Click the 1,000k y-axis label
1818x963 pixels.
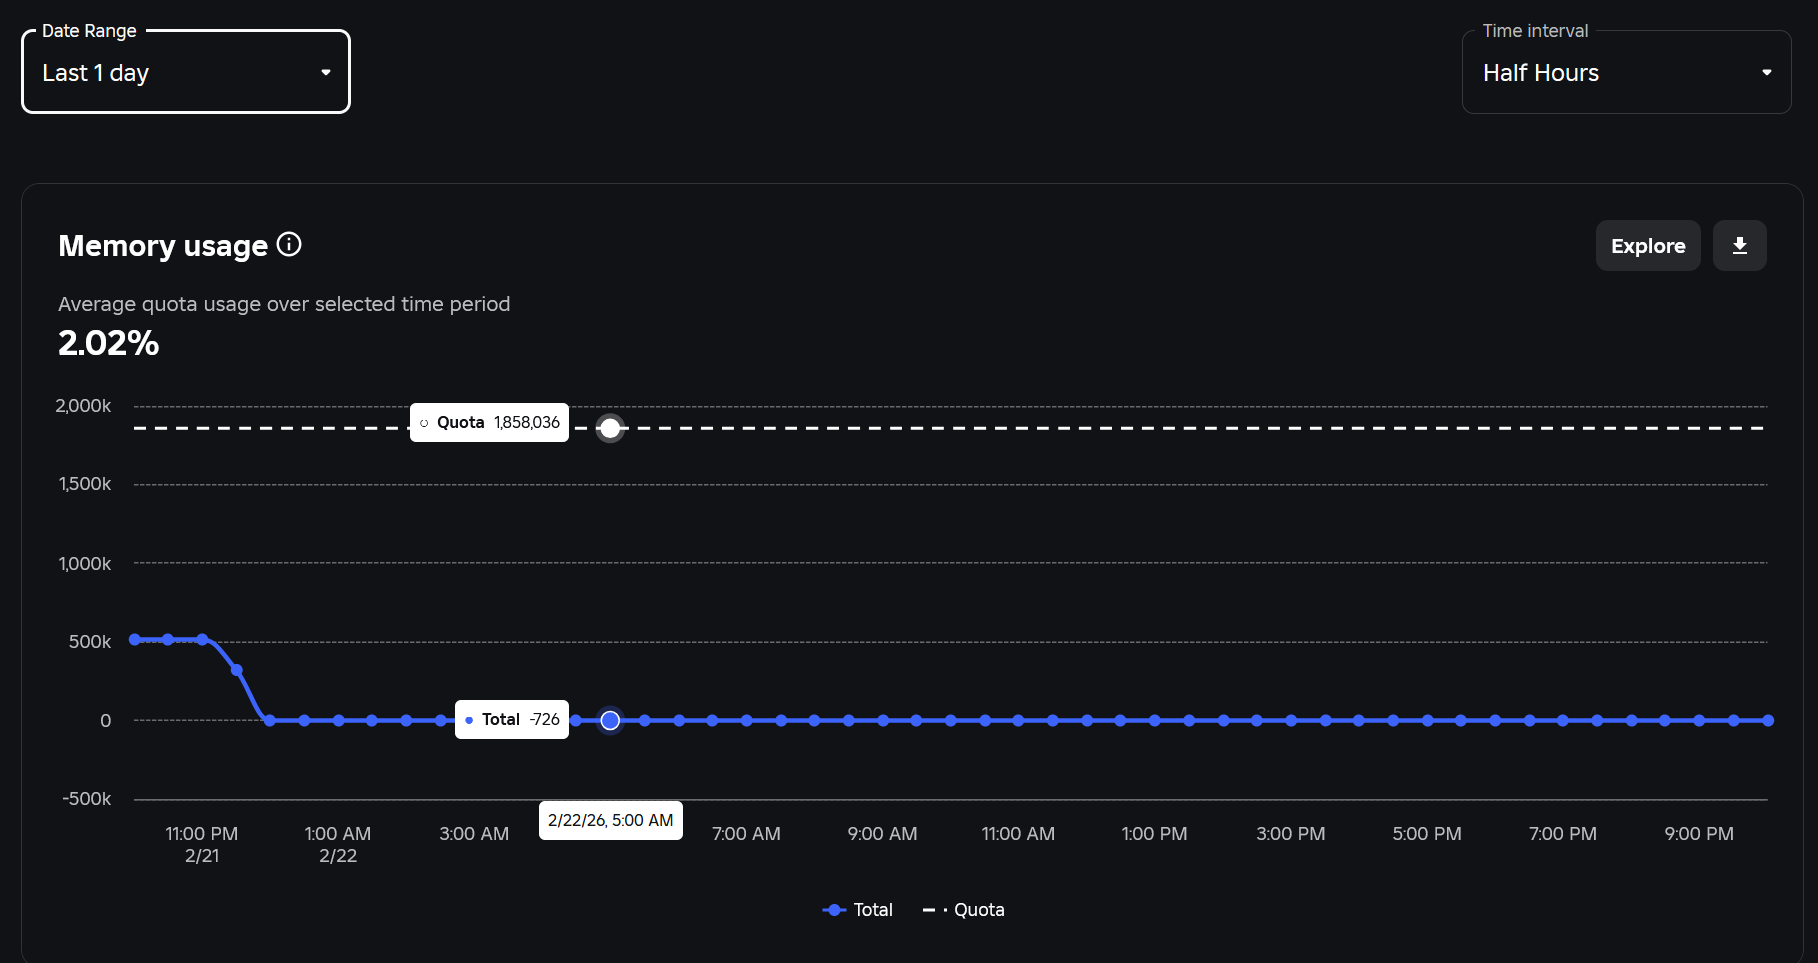[85, 564]
